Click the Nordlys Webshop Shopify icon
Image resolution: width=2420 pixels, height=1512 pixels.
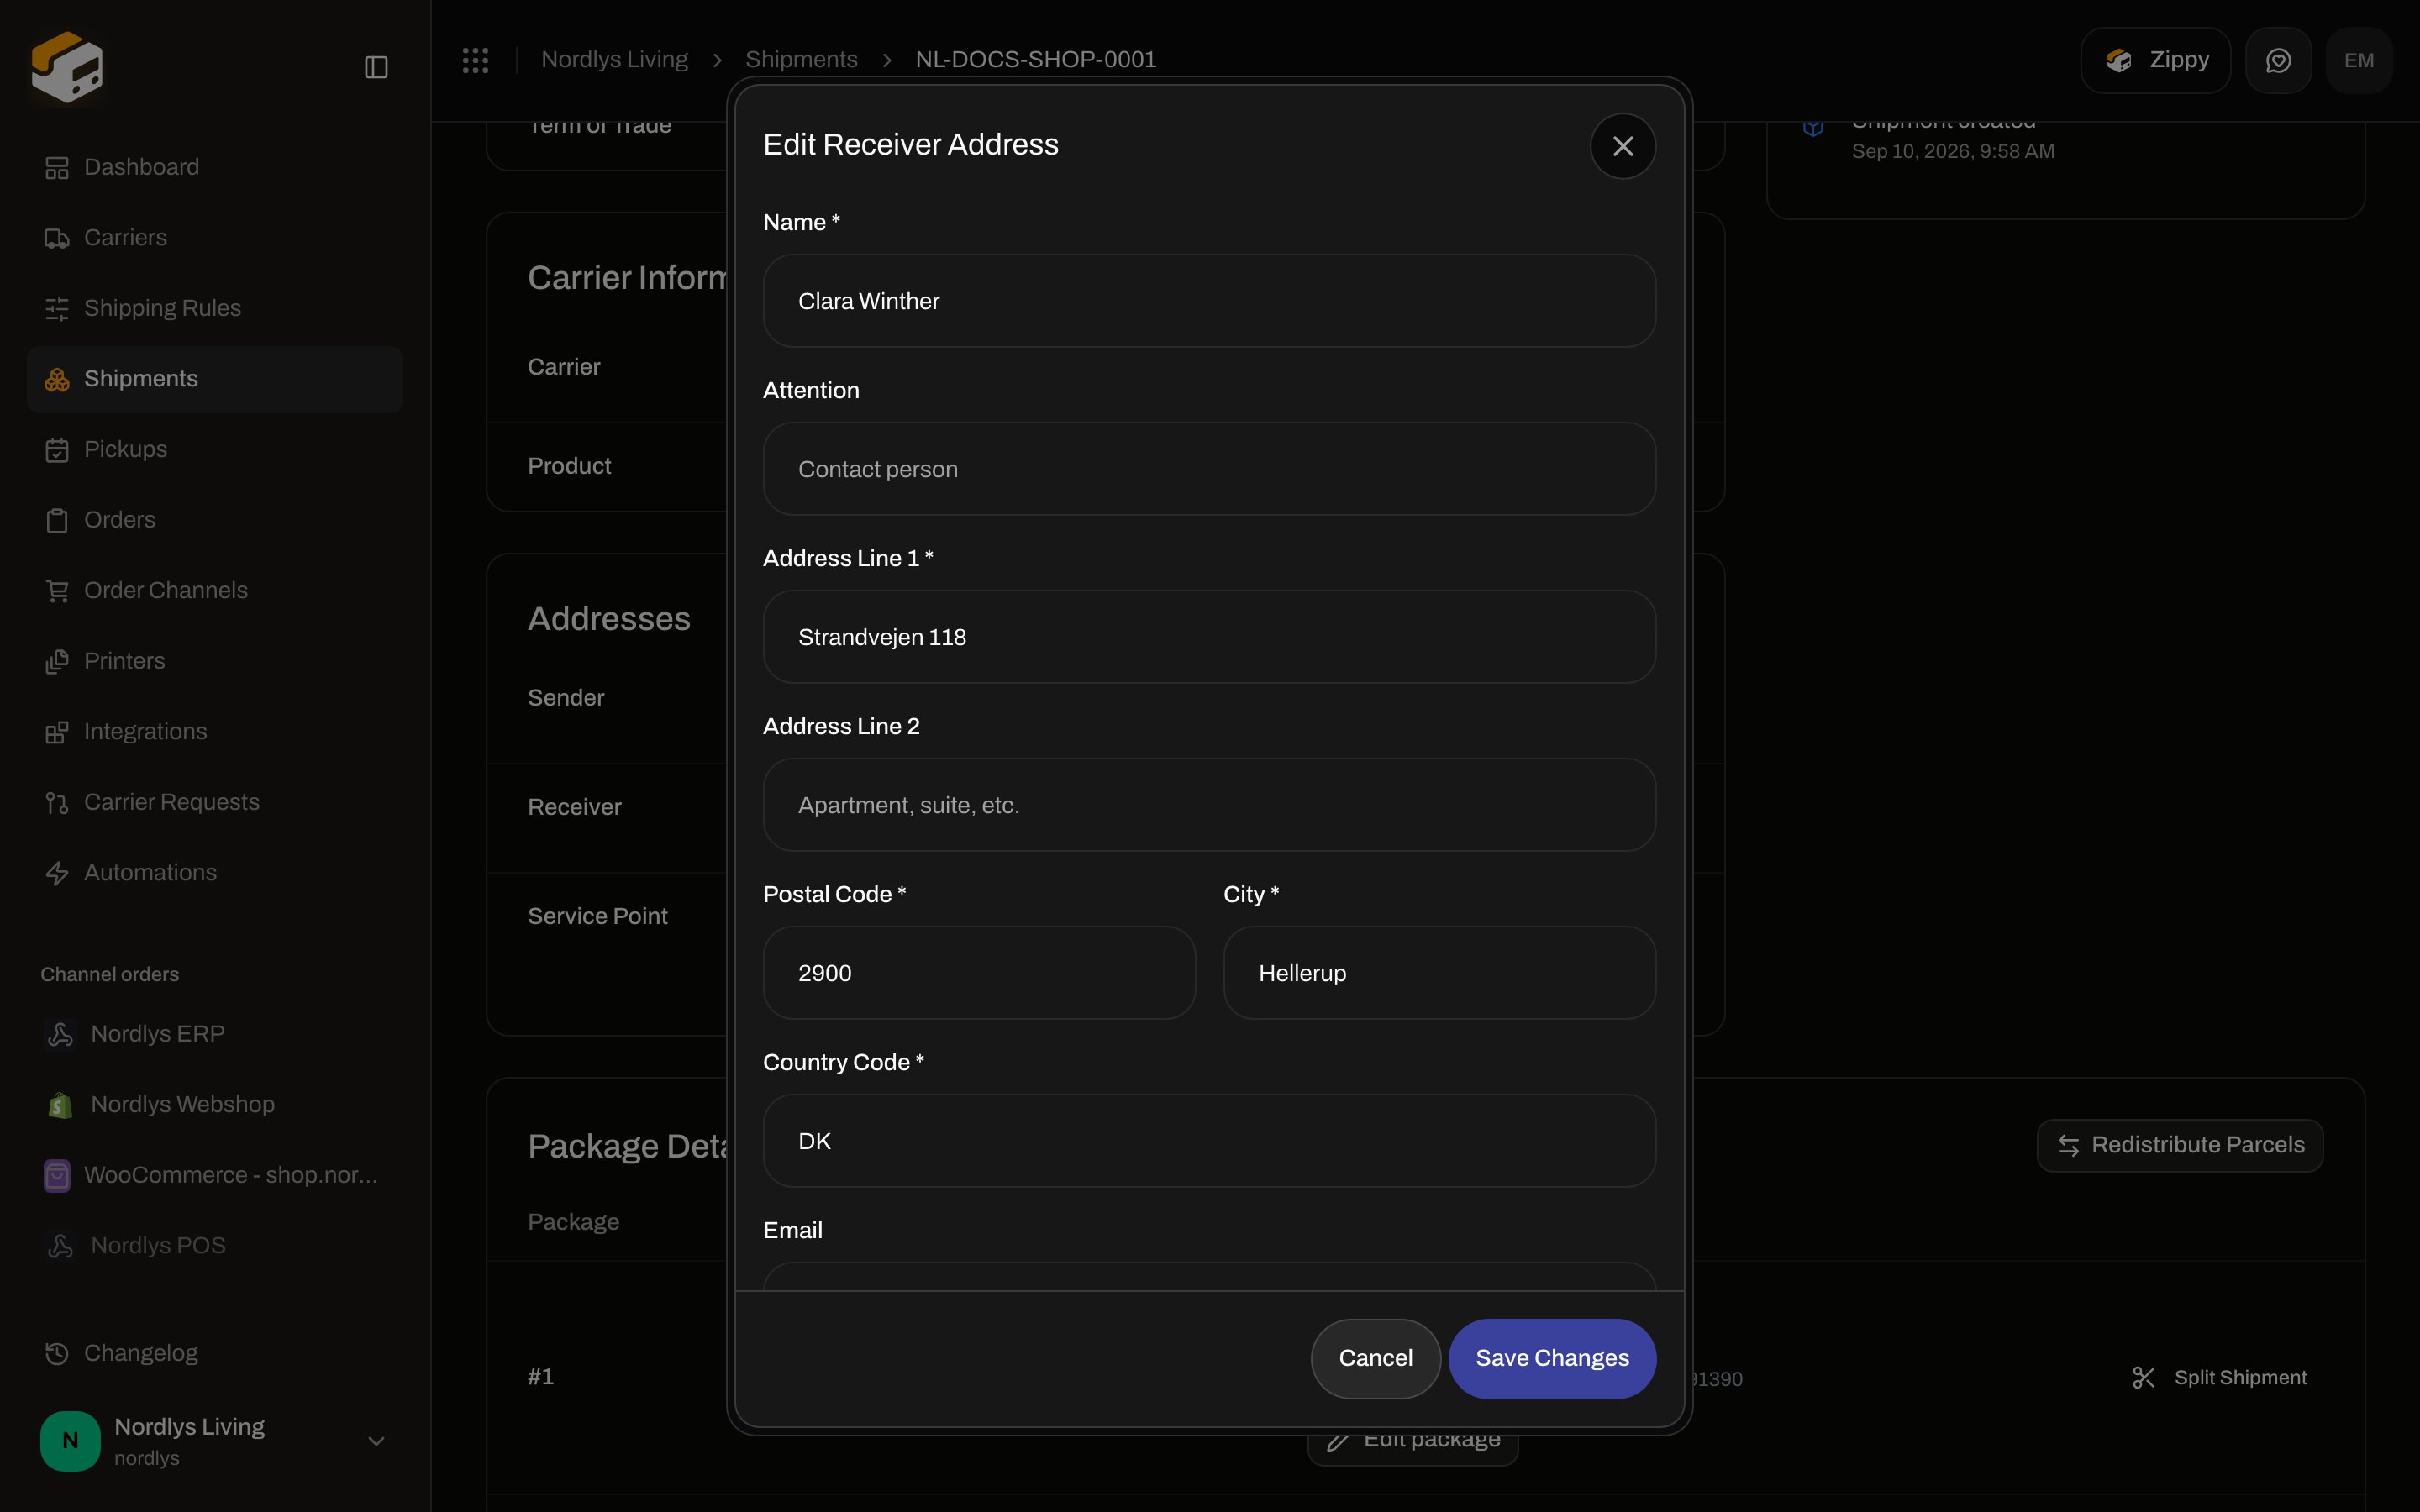pos(60,1105)
